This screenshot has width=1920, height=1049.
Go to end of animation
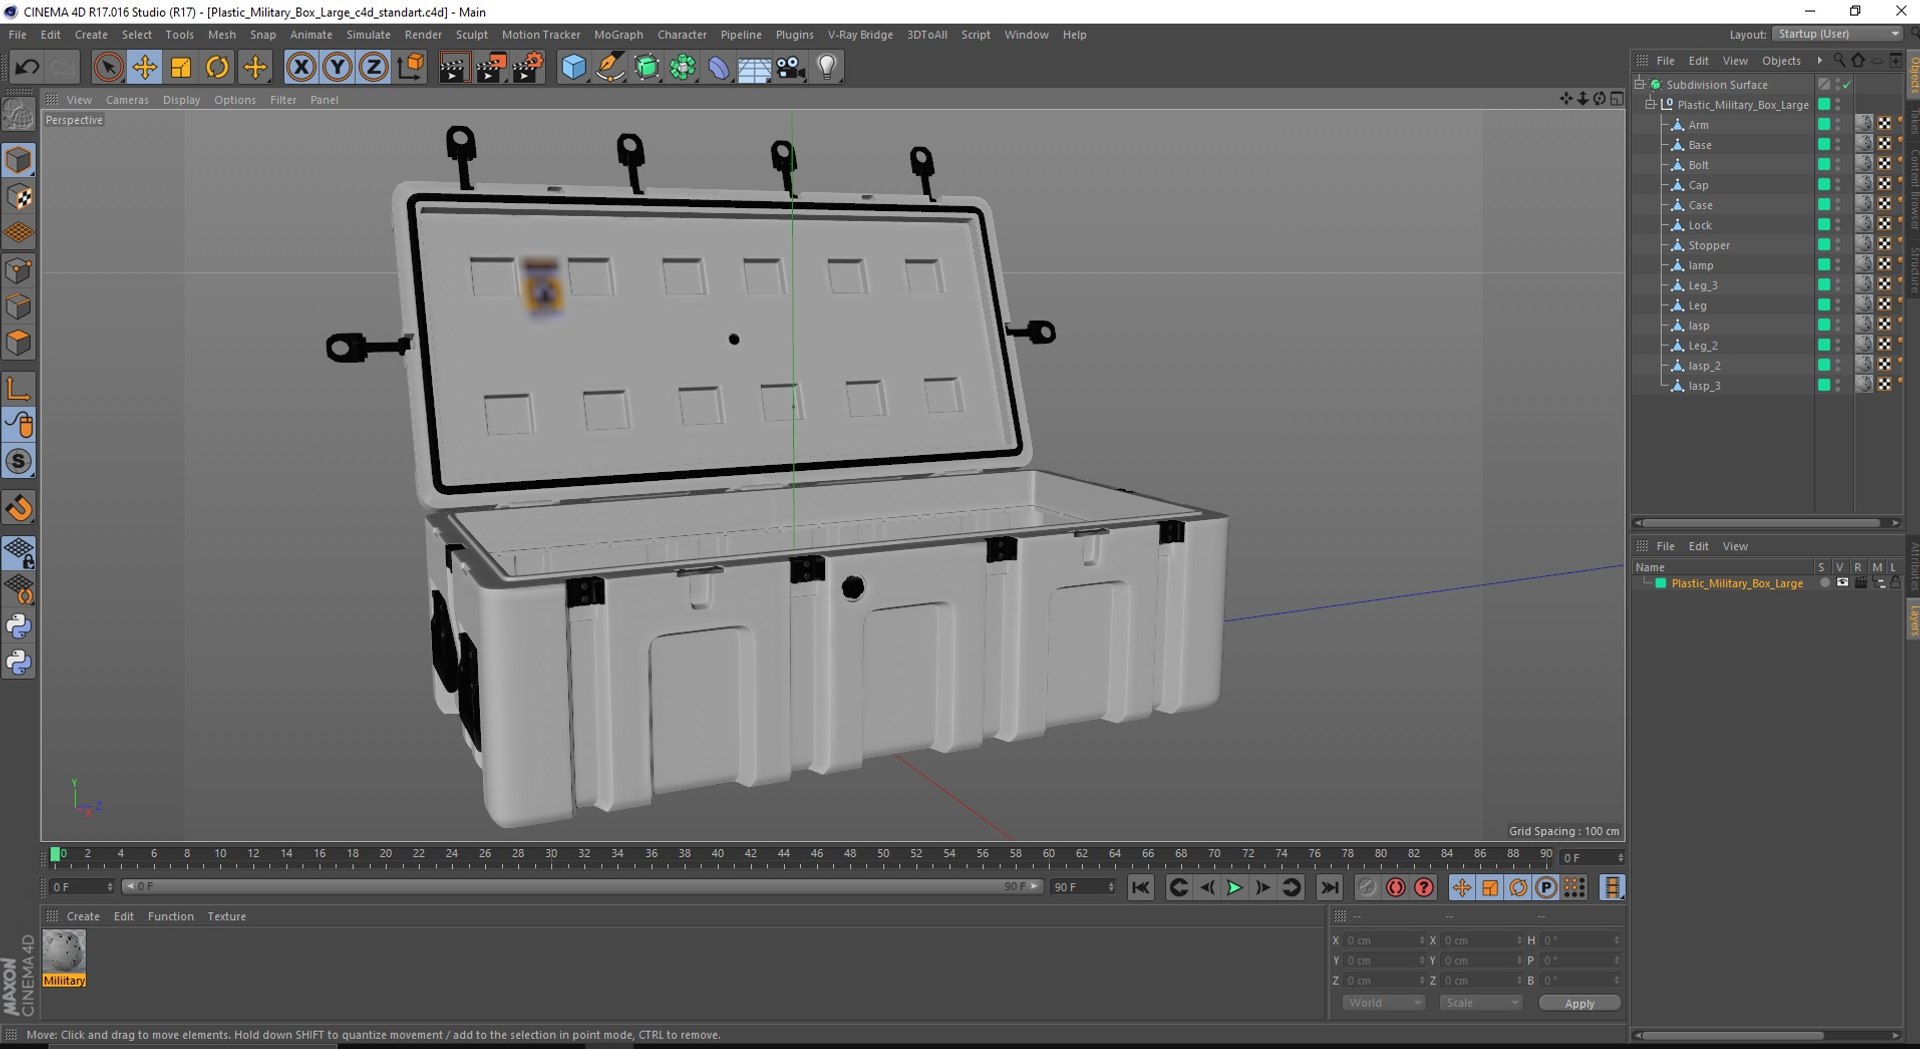(1329, 887)
